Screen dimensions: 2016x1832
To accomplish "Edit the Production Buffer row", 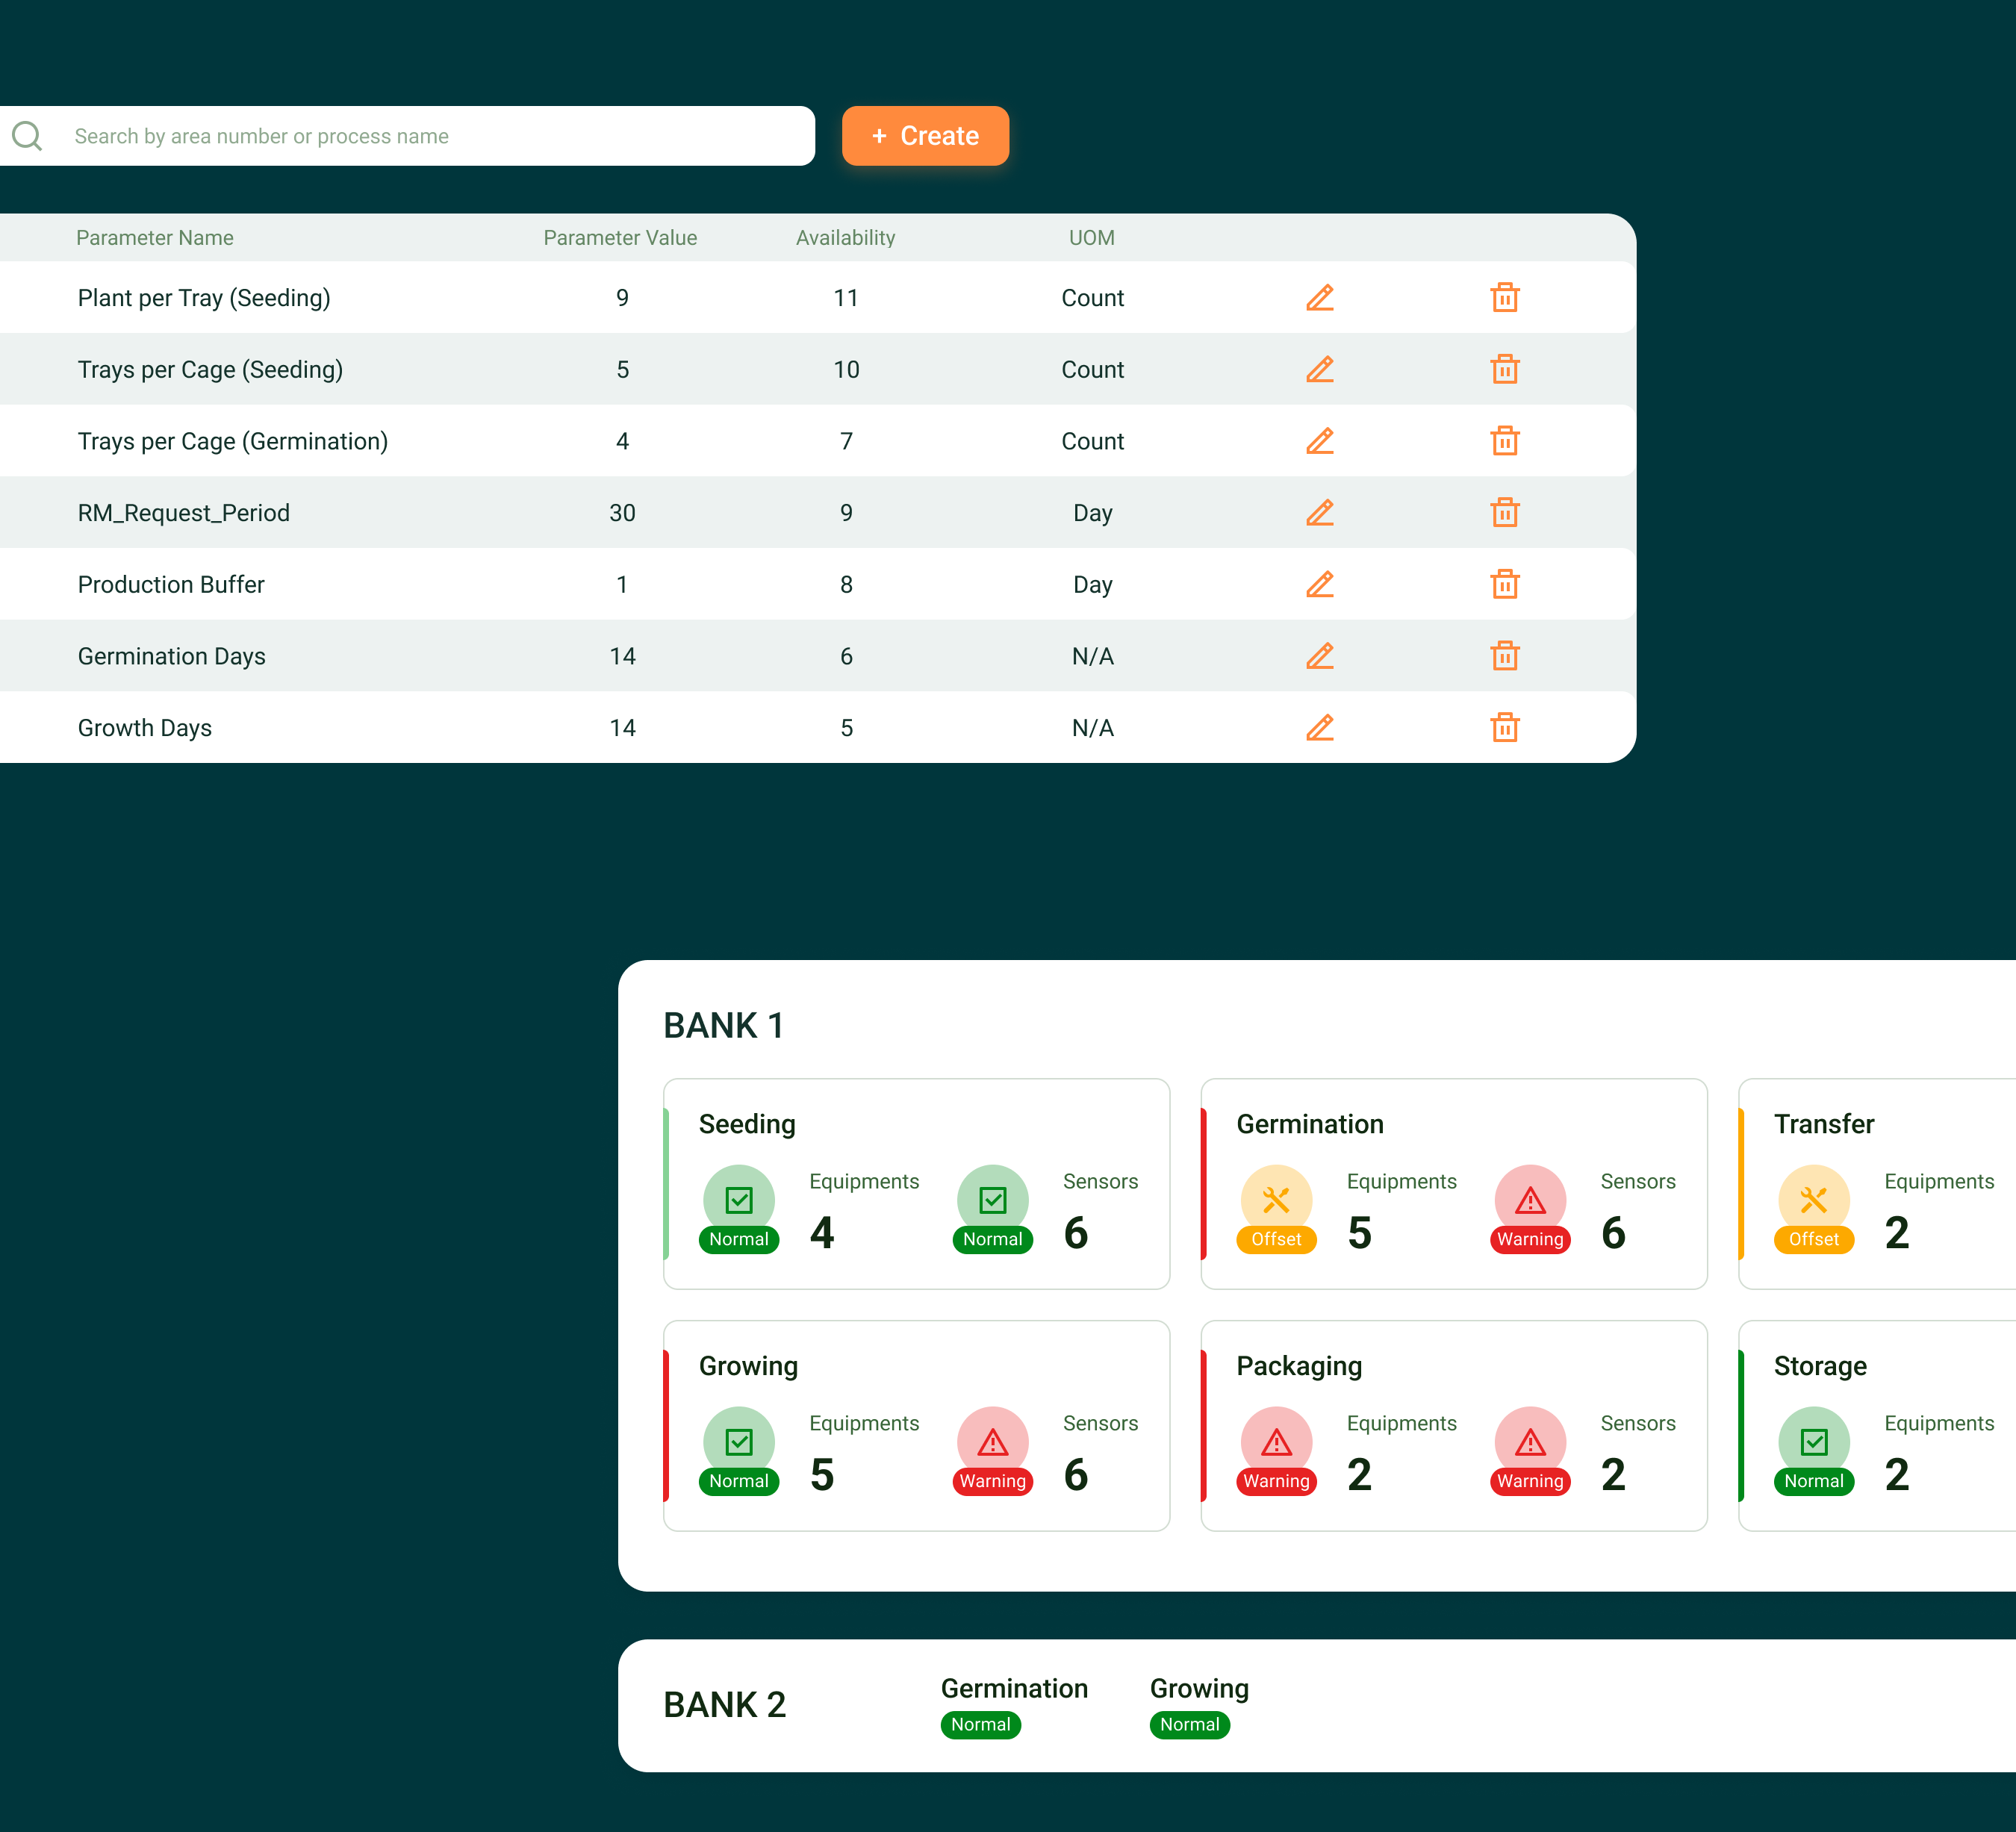I will [1320, 585].
